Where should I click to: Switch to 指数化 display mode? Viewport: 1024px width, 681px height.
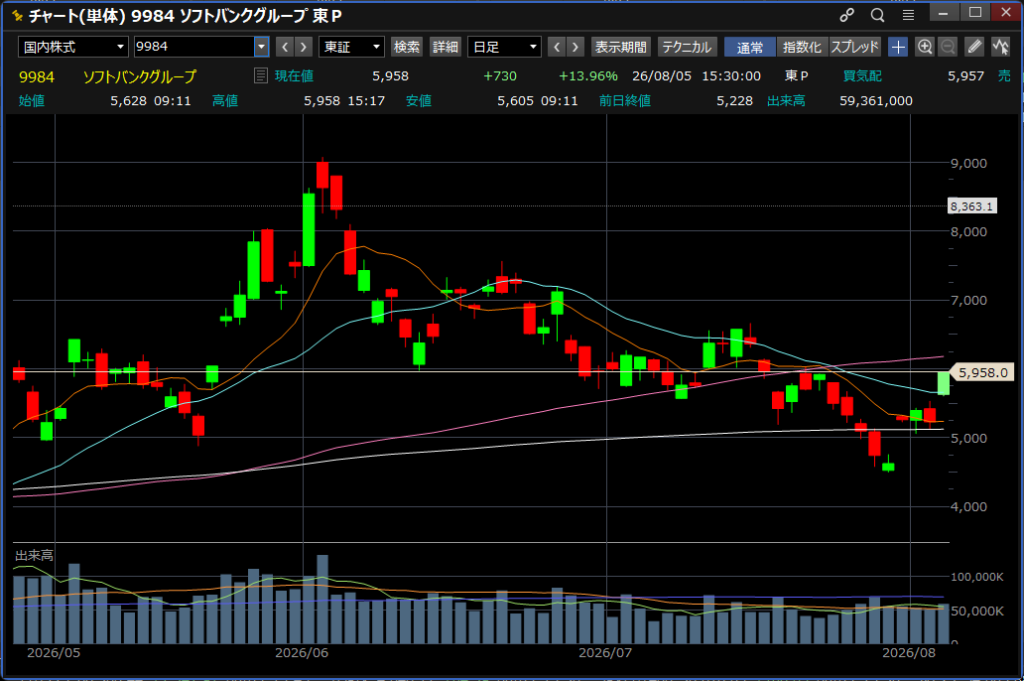point(802,46)
